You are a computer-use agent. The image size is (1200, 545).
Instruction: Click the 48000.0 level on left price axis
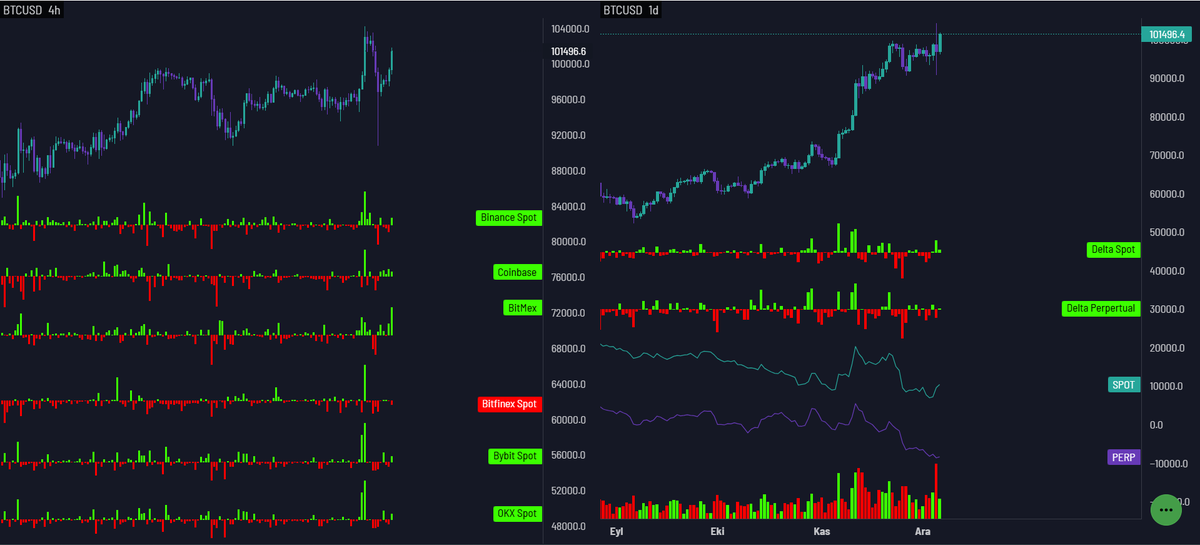pyautogui.click(x=570, y=527)
